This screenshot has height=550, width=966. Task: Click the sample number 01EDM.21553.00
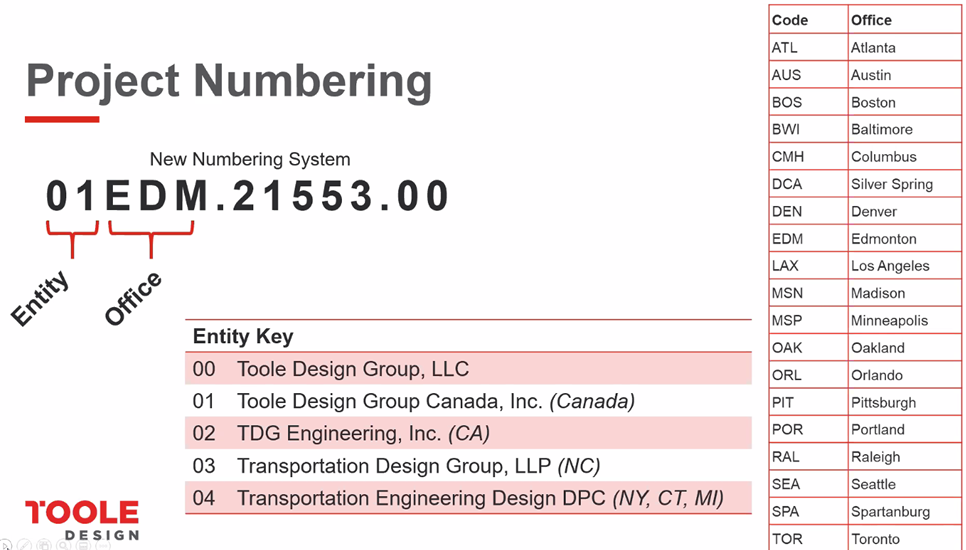tap(248, 196)
